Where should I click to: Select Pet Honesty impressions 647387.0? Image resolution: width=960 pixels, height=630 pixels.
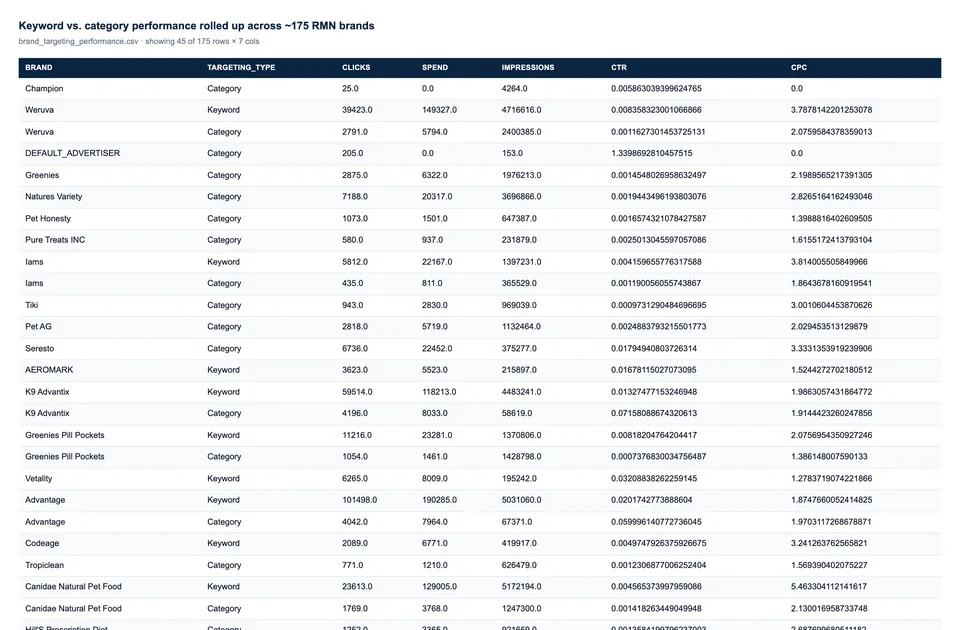[519, 219]
